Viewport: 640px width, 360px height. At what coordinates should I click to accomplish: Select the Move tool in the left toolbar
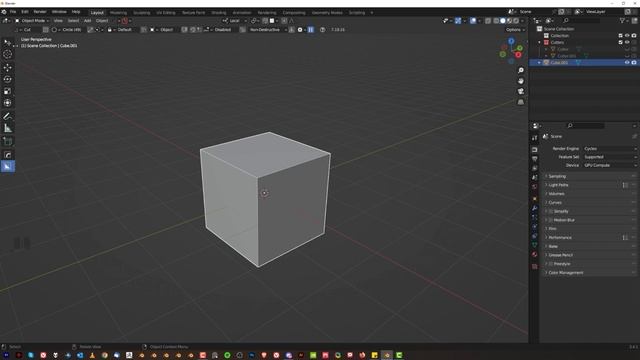tap(7, 67)
